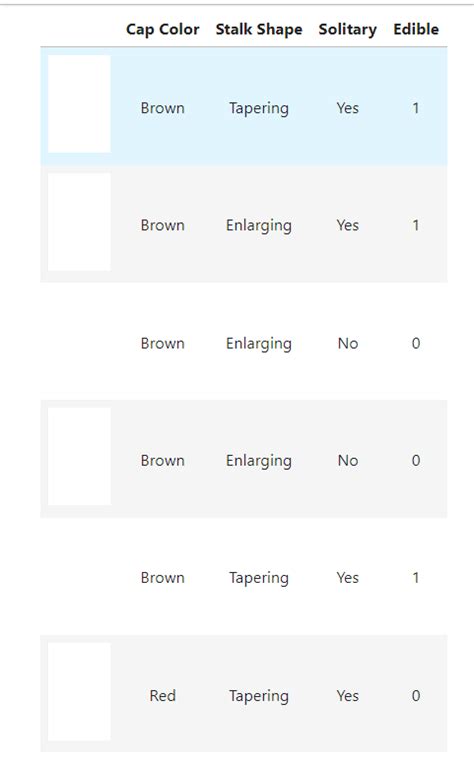Screen dimensions: 474x764
Task: Select Enlarging cell in the Solitary Yes row
Action: point(259,226)
